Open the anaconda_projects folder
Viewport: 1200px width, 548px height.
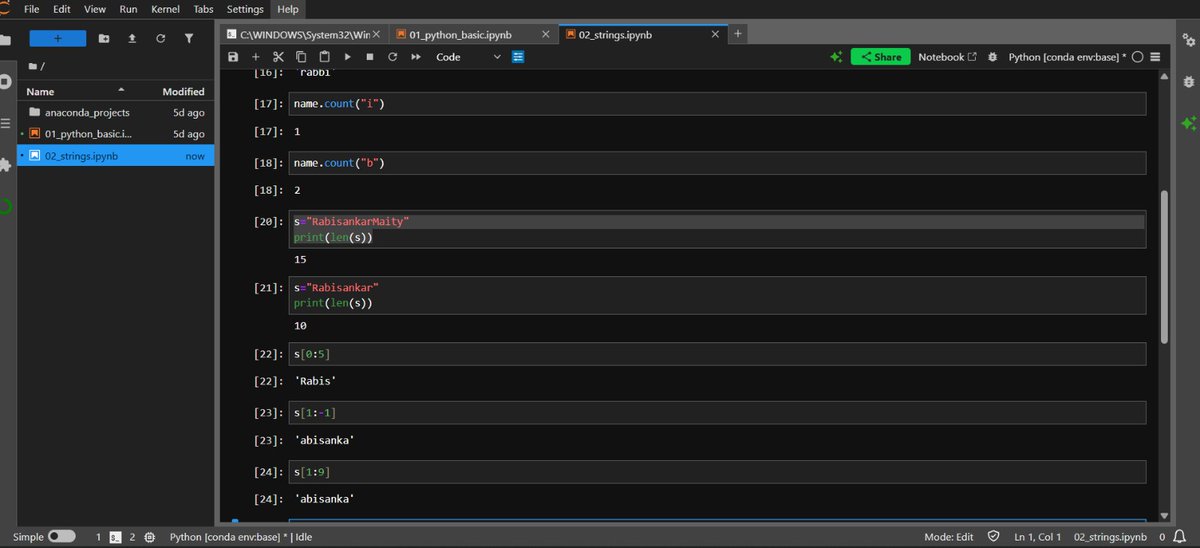(x=116, y=113)
